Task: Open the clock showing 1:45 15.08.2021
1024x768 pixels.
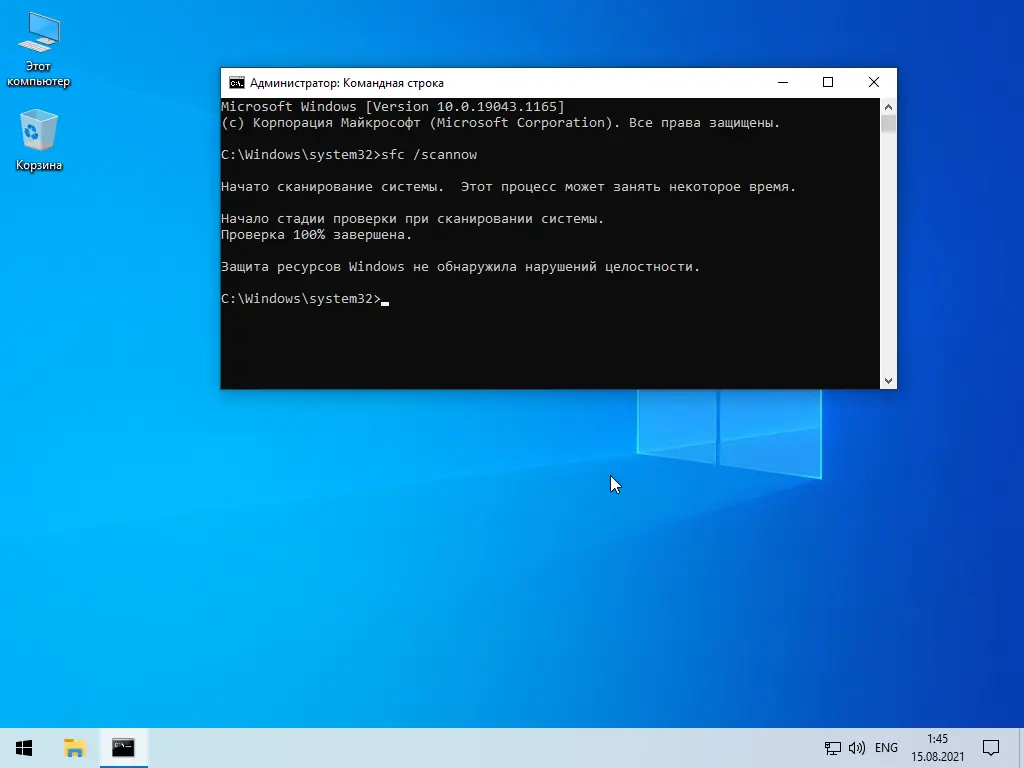Action: click(x=937, y=748)
